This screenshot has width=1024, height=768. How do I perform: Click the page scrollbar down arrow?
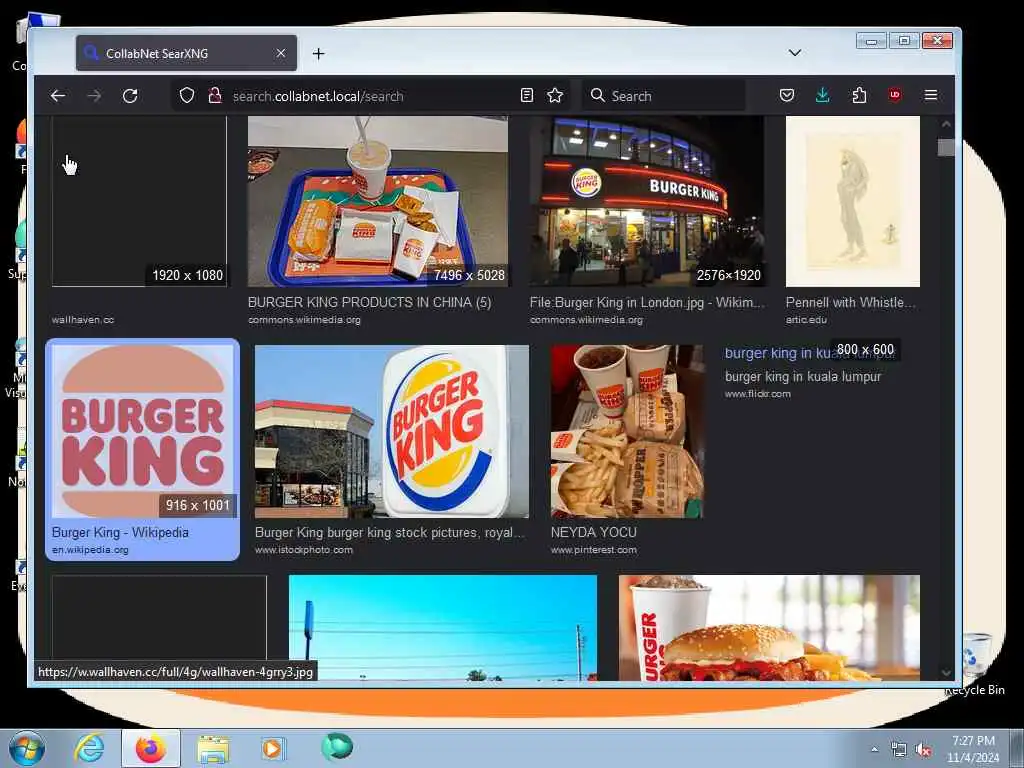946,673
